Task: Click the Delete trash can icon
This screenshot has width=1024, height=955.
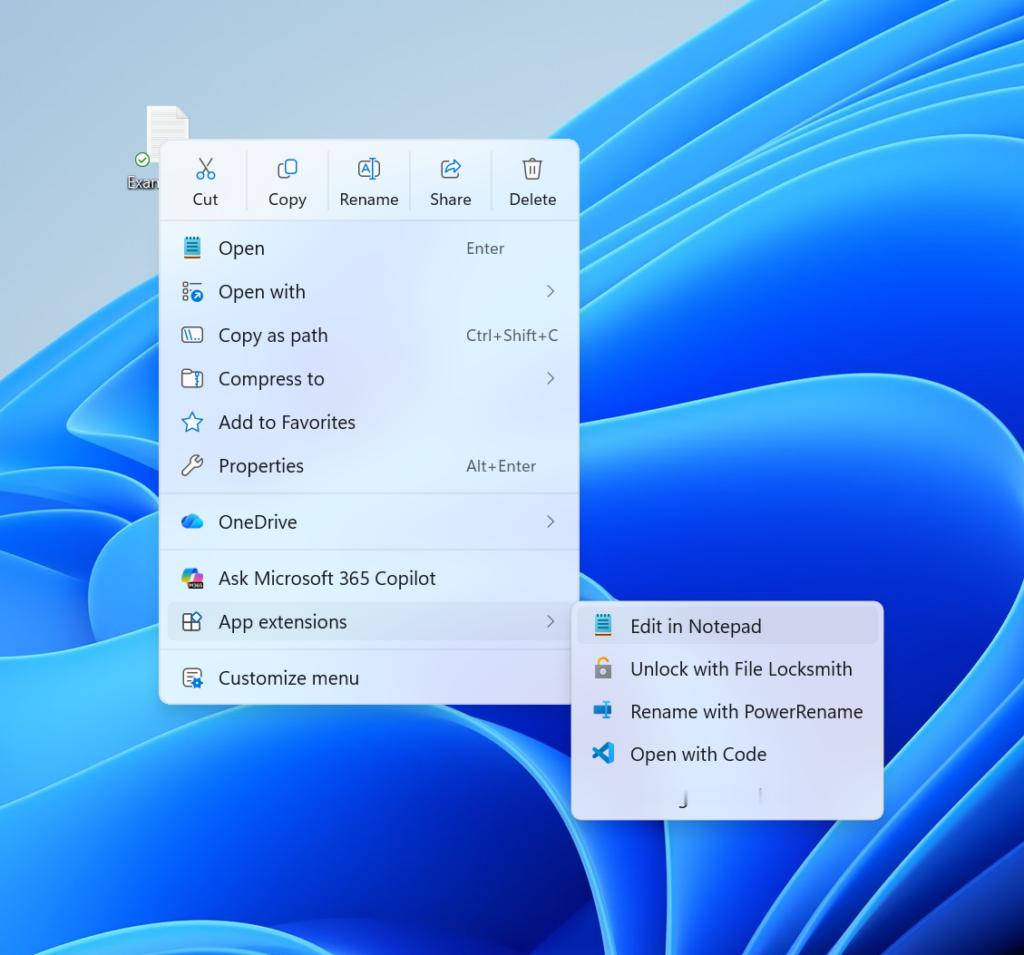Action: pos(532,169)
